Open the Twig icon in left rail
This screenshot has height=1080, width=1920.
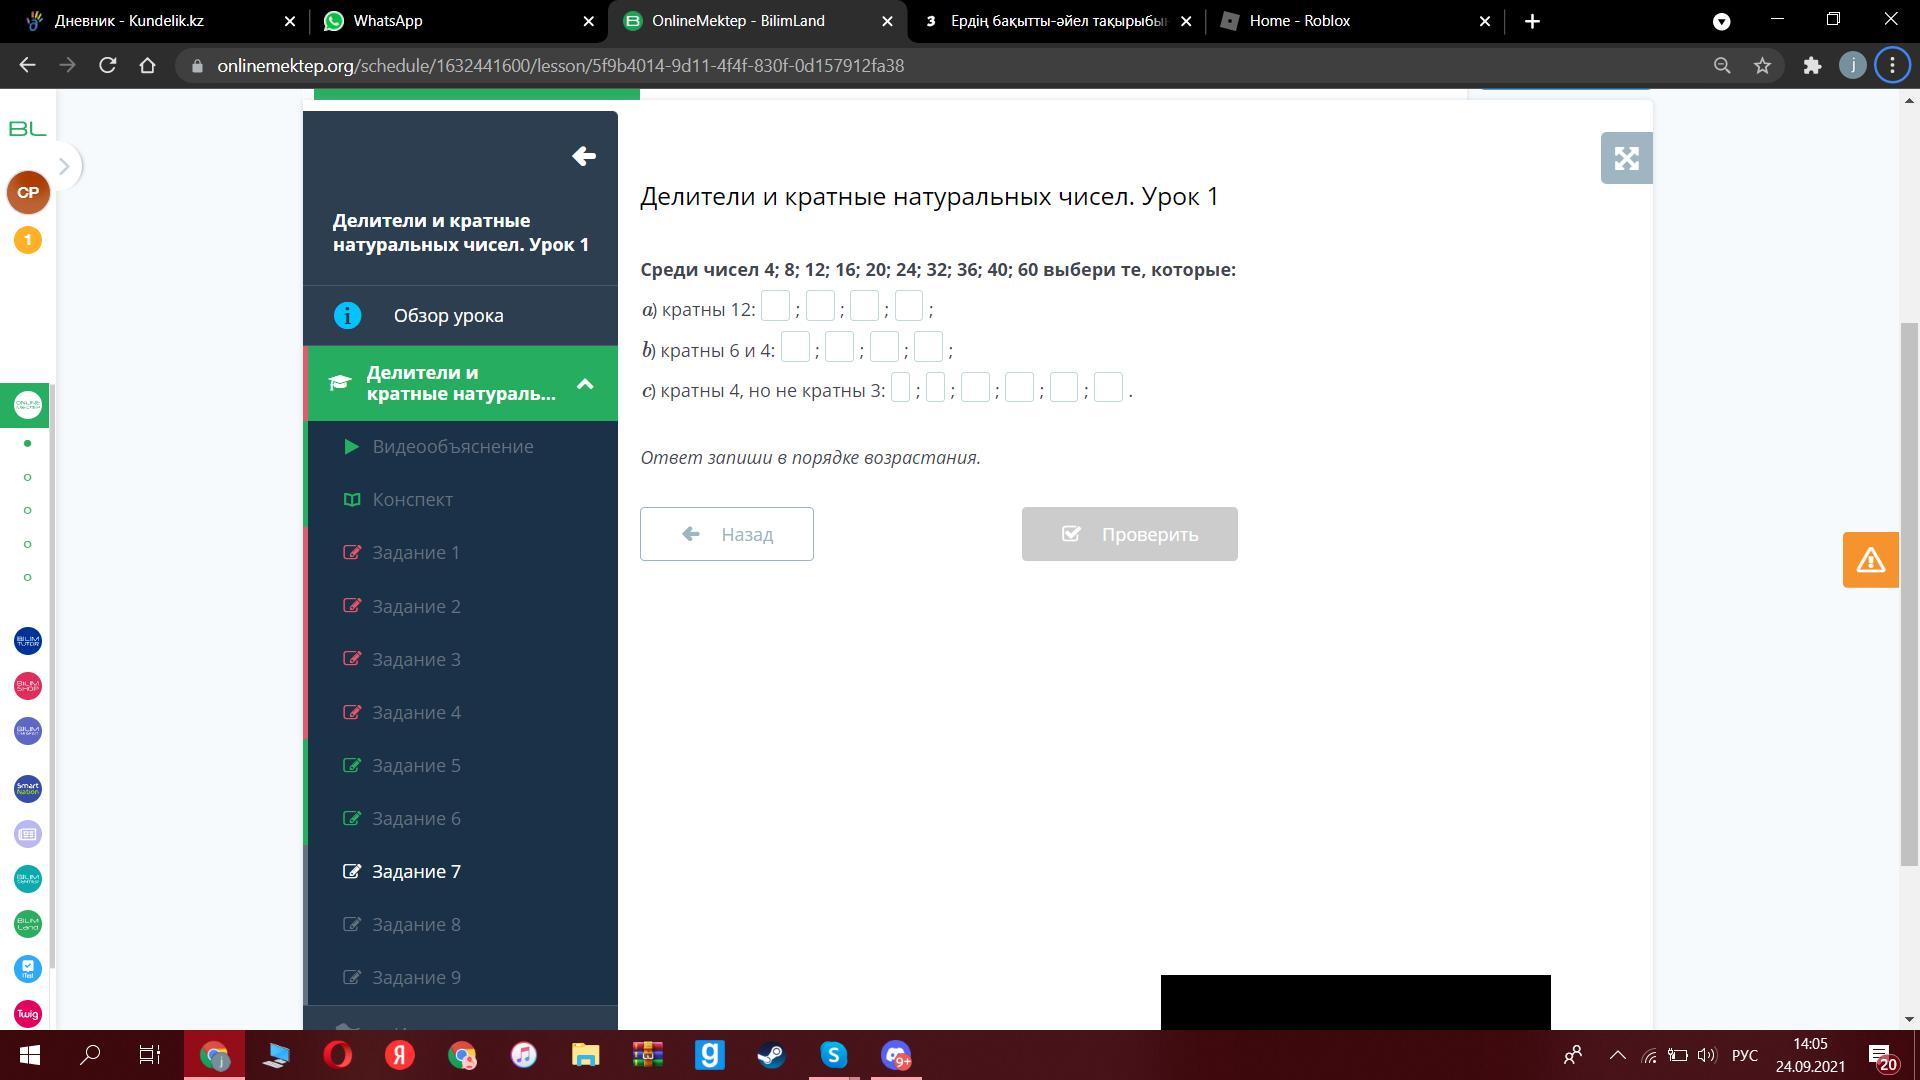[x=28, y=1013]
